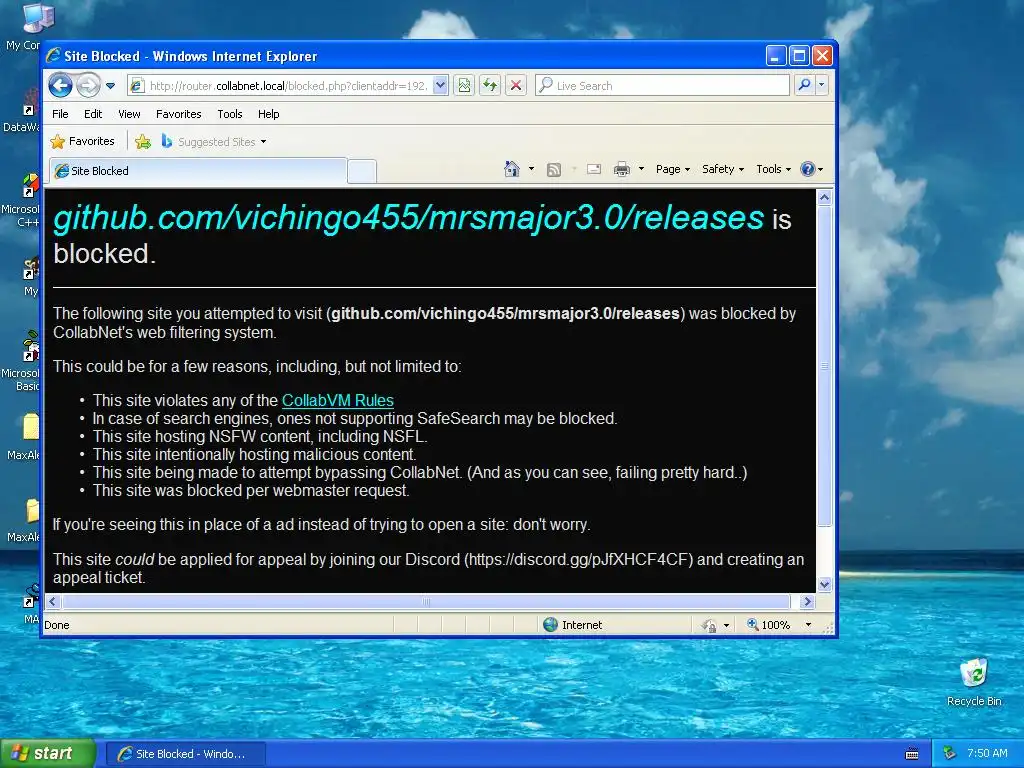Expand the address bar history dropdown
The height and width of the screenshot is (768, 1024).
(440, 86)
